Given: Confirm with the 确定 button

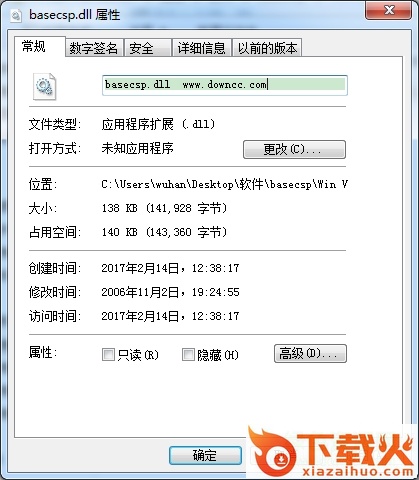Looking at the screenshot, I should click(205, 455).
